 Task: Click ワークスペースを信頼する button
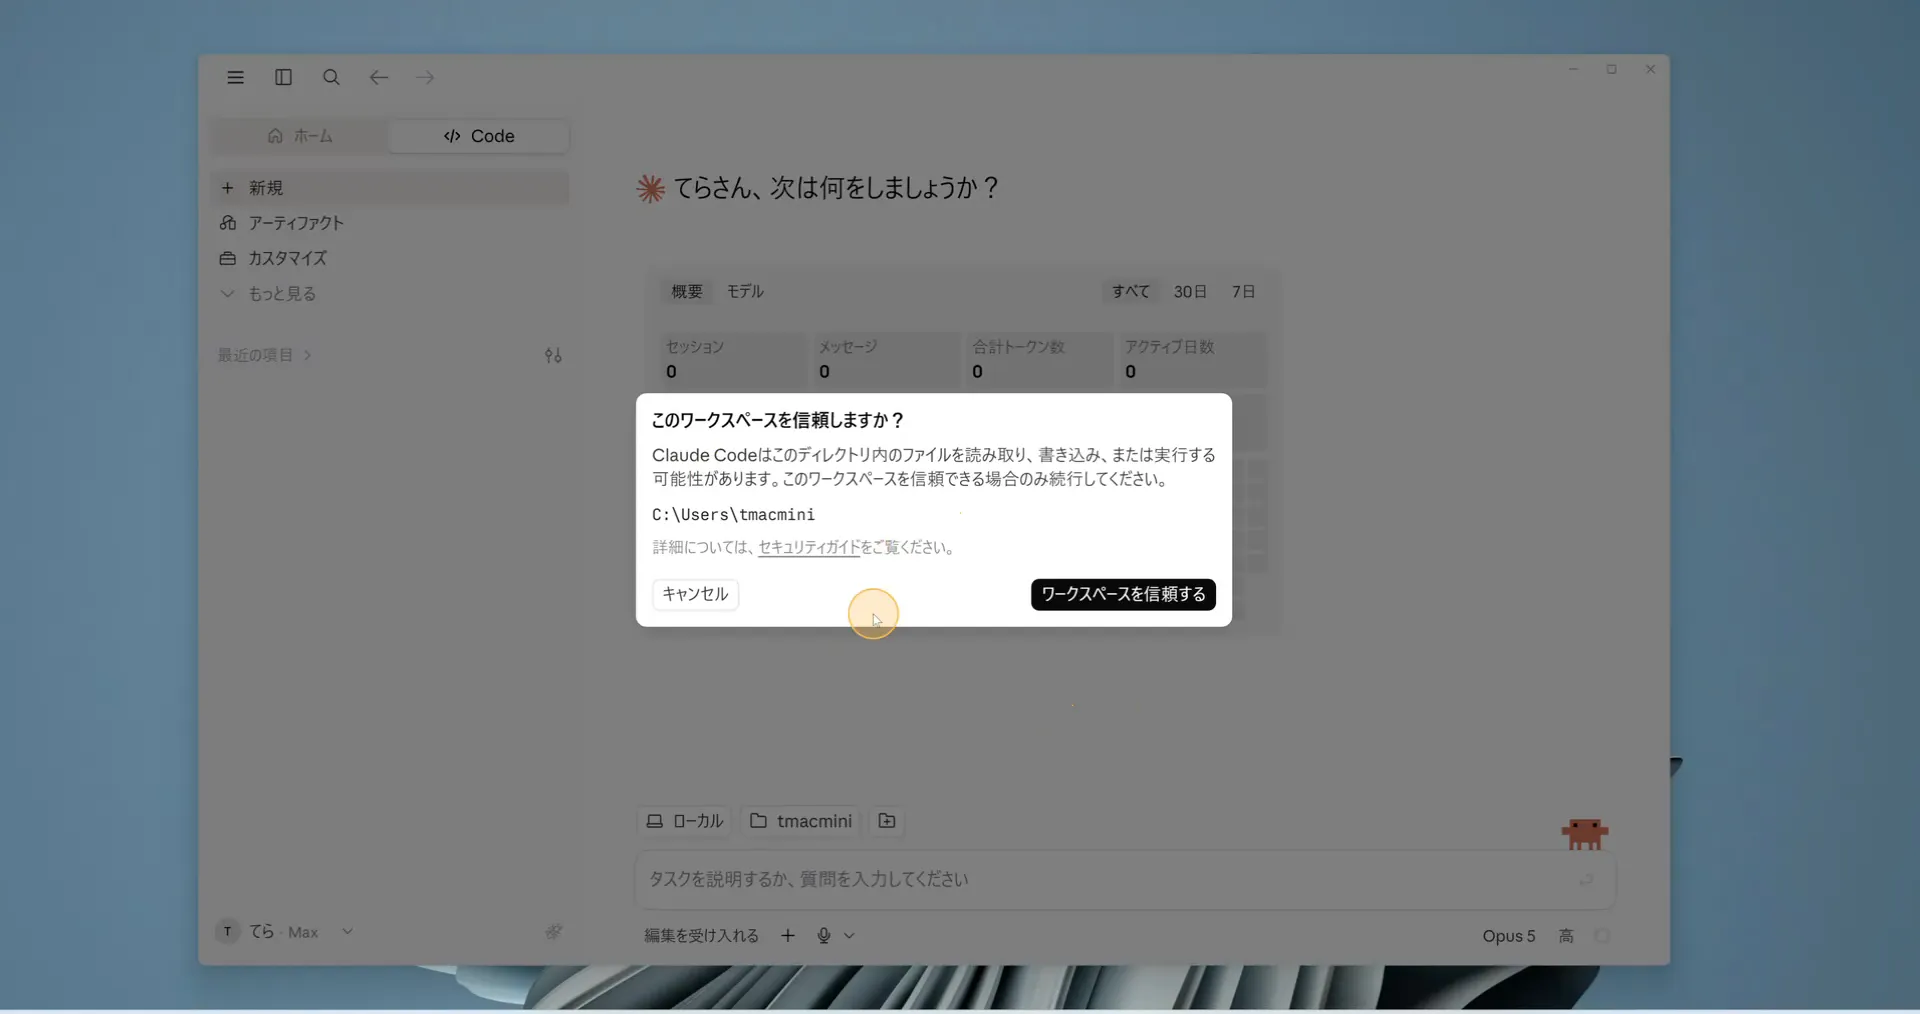[1123, 594]
